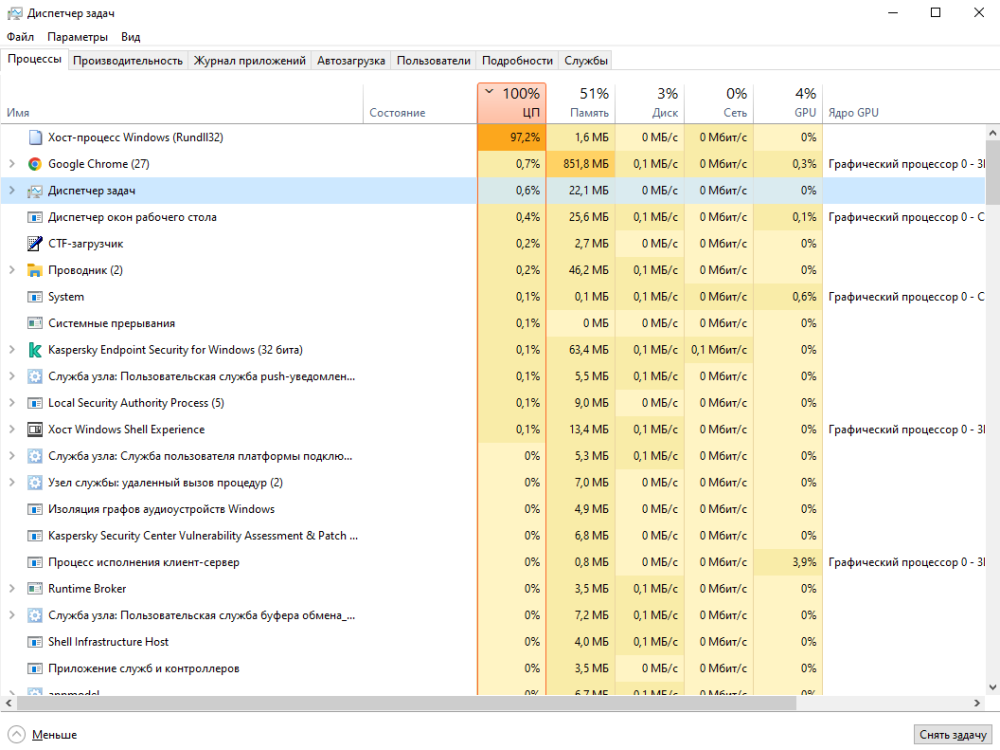
Task: Open the Автозагрузка tab
Action: pyautogui.click(x=351, y=60)
